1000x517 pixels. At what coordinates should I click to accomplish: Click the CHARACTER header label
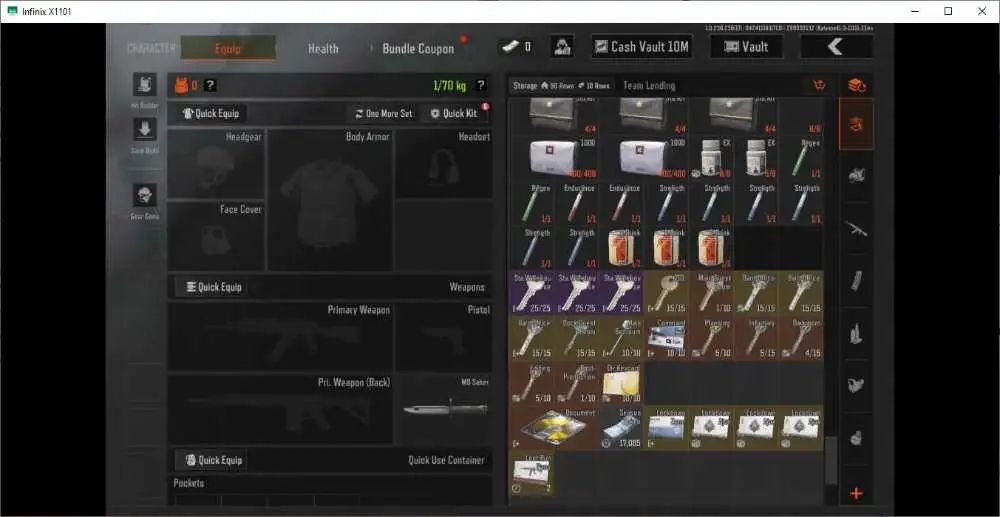click(152, 48)
